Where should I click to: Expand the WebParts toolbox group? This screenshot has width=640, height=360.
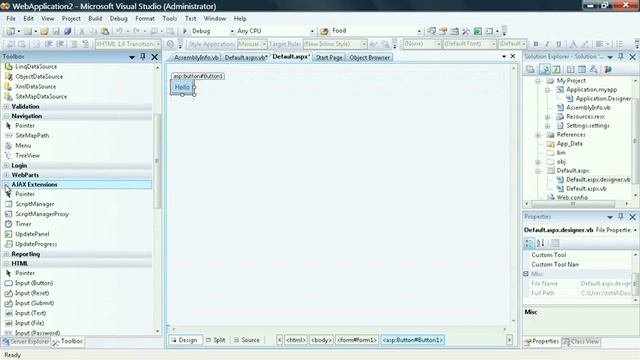pyautogui.click(x=7, y=175)
